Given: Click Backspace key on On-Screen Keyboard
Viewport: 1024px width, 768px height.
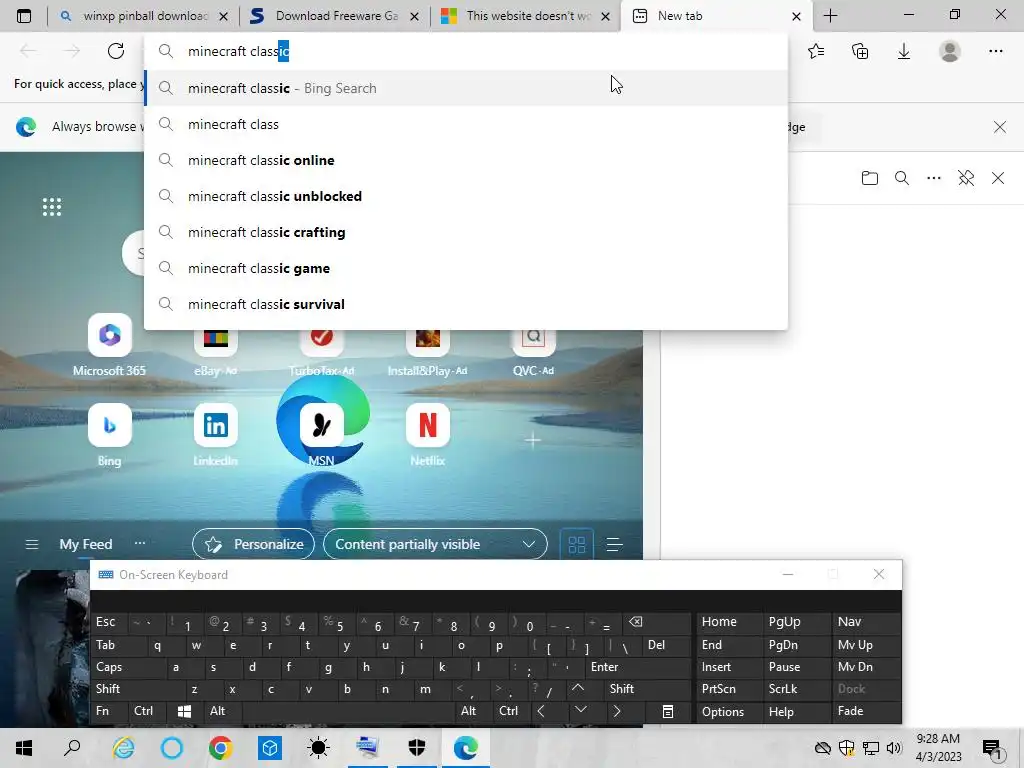Looking at the screenshot, I should [656, 622].
